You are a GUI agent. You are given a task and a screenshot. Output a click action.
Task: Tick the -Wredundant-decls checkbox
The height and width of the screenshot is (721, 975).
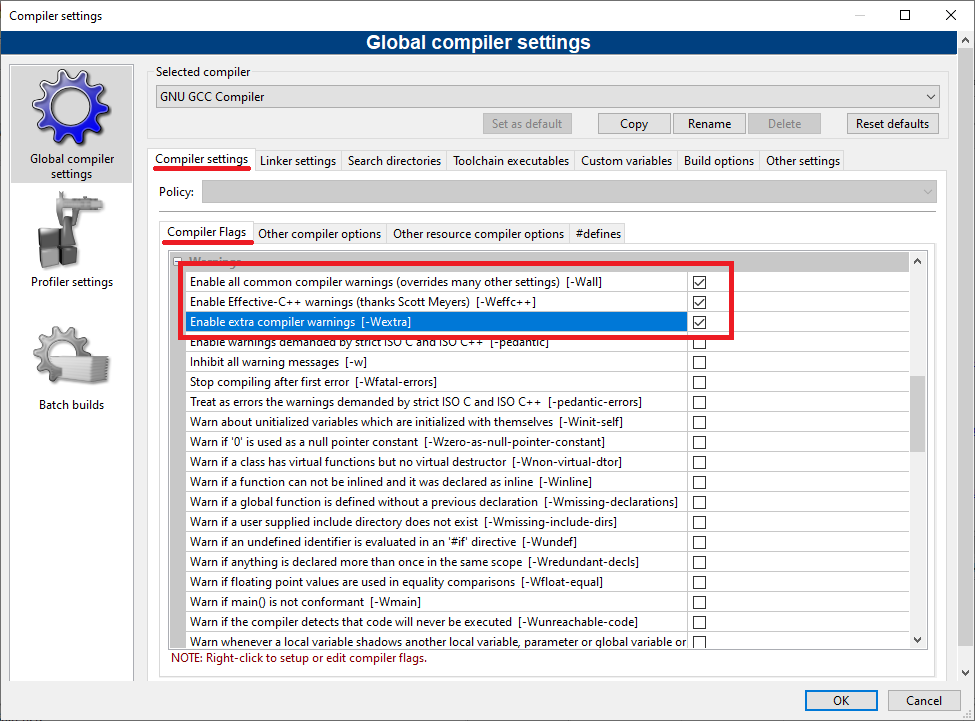[x=699, y=563]
